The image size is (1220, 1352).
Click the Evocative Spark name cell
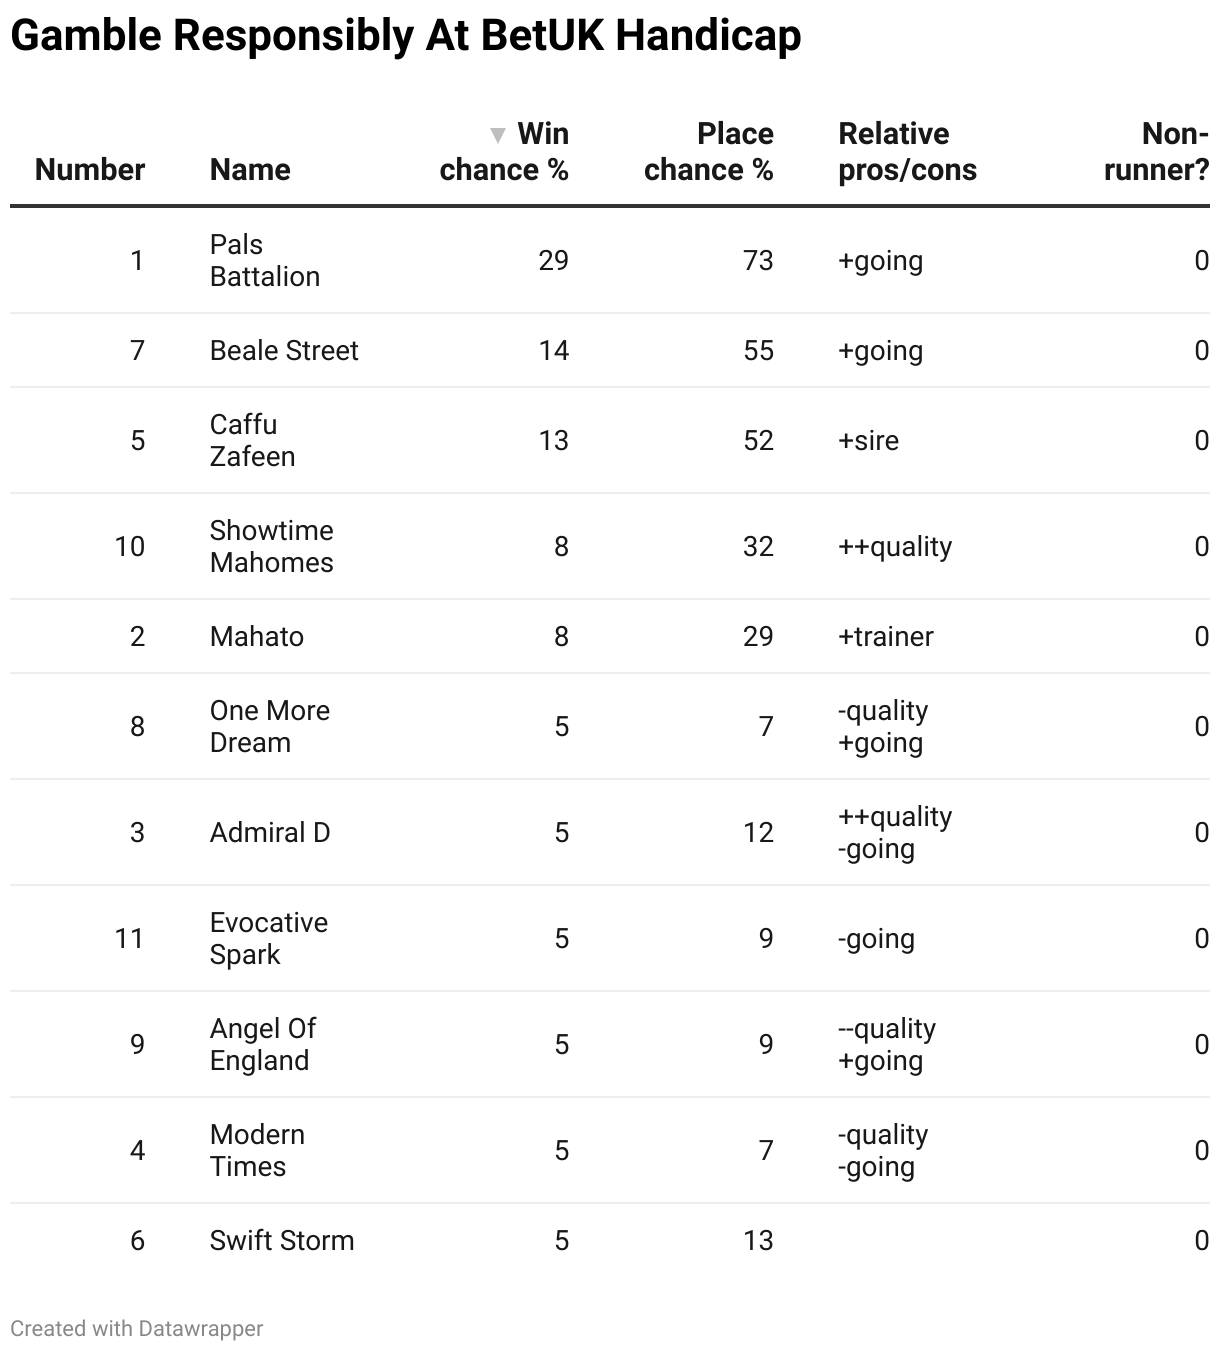click(x=268, y=938)
